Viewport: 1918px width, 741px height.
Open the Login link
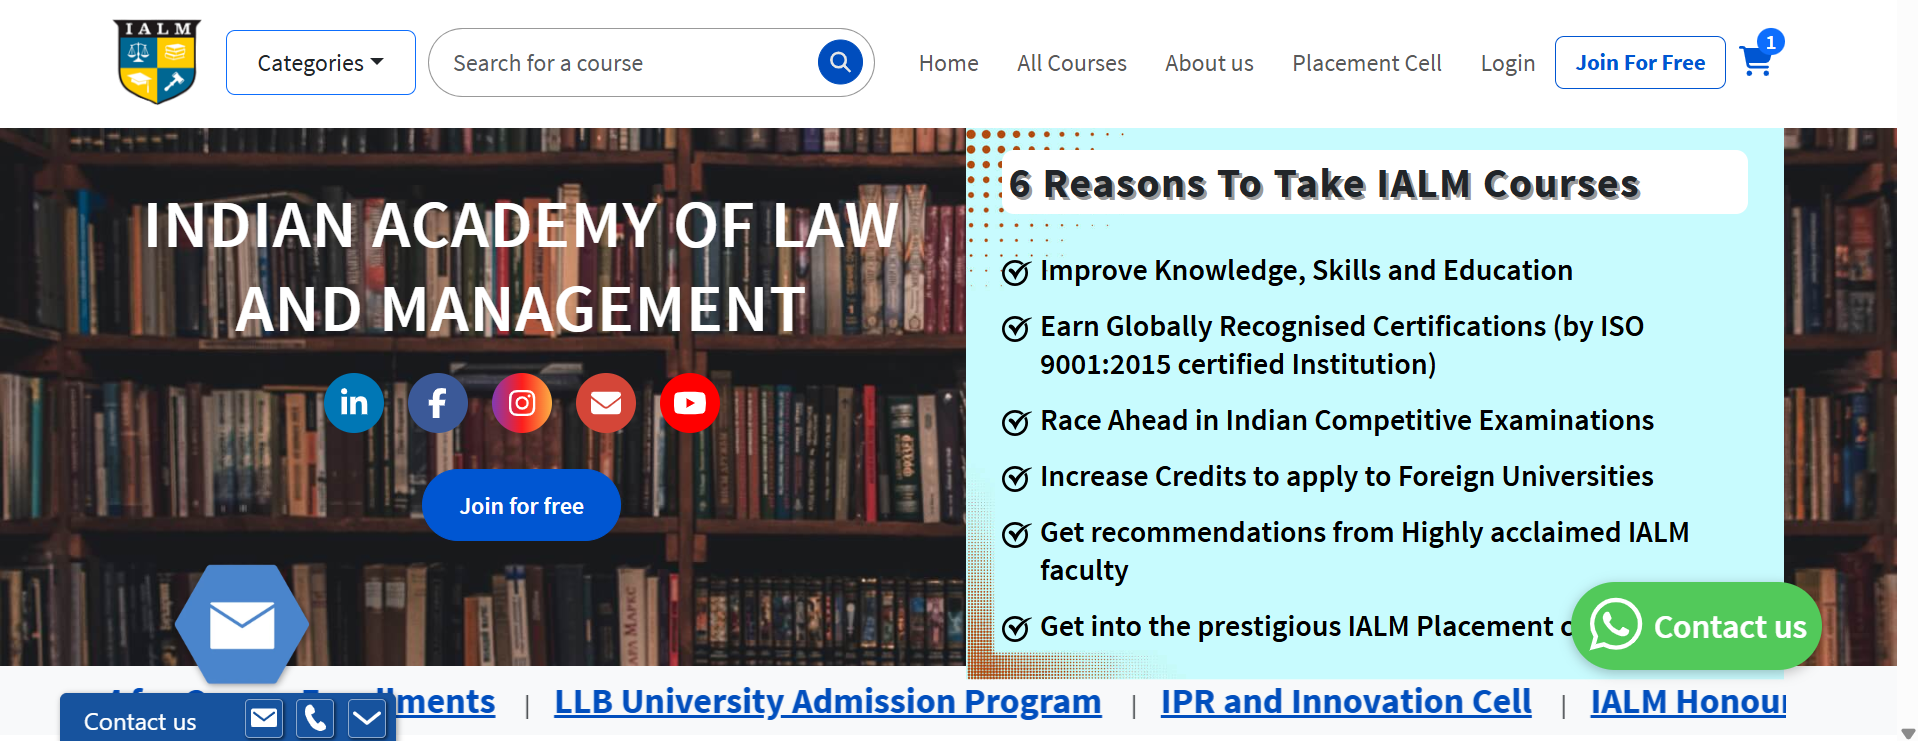[1507, 63]
